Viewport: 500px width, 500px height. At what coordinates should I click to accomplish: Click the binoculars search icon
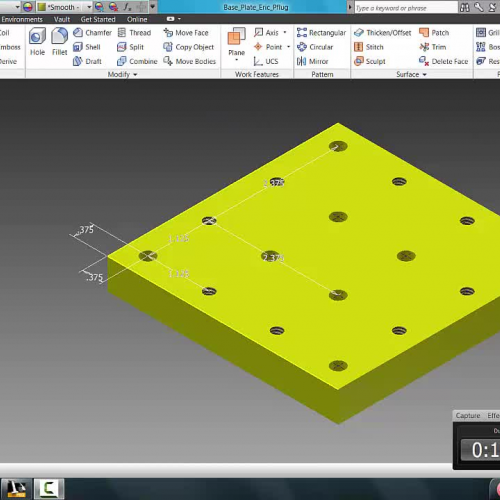(x=464, y=7)
